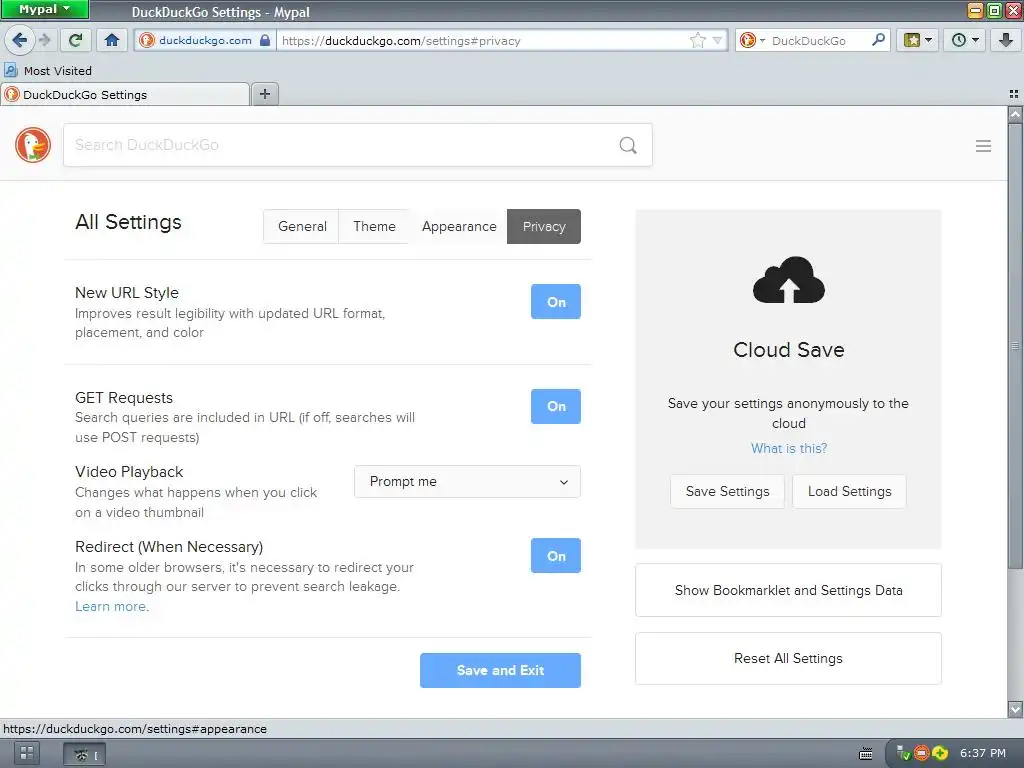Go back with the back arrow button
1024x768 pixels.
pyautogui.click(x=20, y=40)
